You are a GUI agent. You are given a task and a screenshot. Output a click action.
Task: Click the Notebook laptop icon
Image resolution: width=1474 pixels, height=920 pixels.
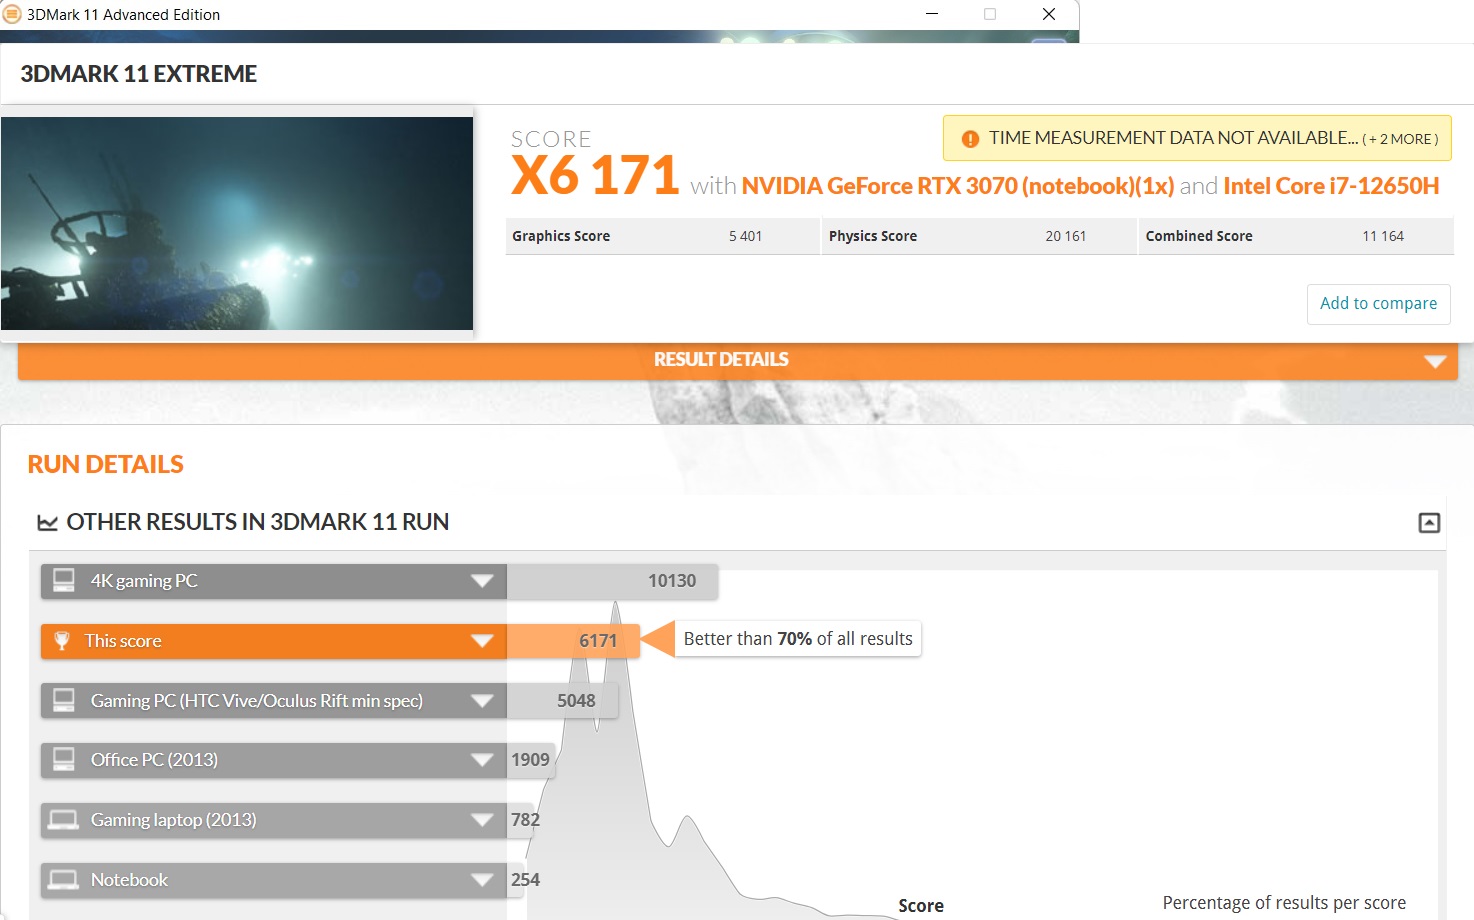(x=64, y=880)
